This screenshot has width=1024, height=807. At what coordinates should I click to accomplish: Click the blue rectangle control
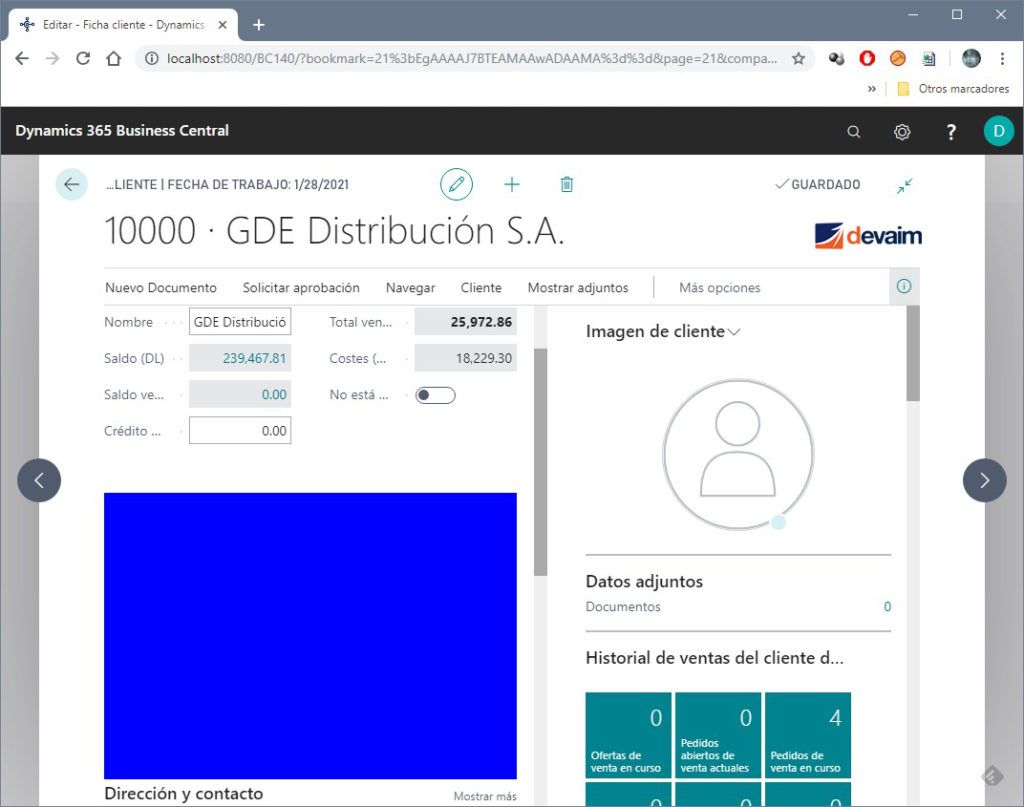310,636
